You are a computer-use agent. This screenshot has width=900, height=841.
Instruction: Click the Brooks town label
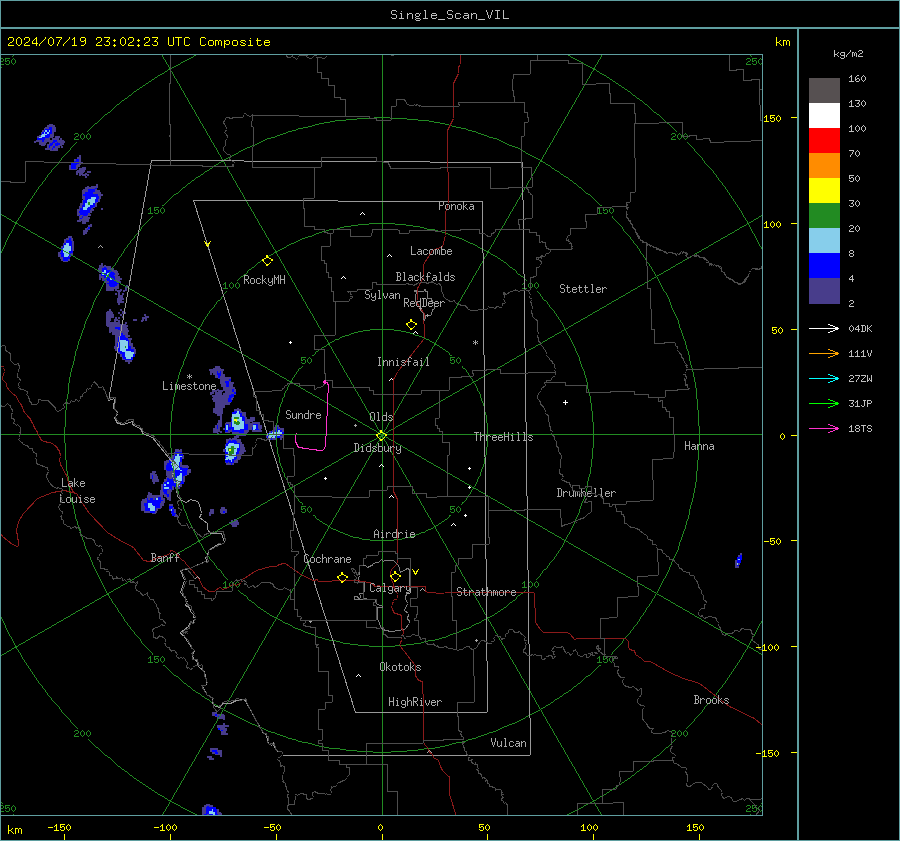pos(711,700)
